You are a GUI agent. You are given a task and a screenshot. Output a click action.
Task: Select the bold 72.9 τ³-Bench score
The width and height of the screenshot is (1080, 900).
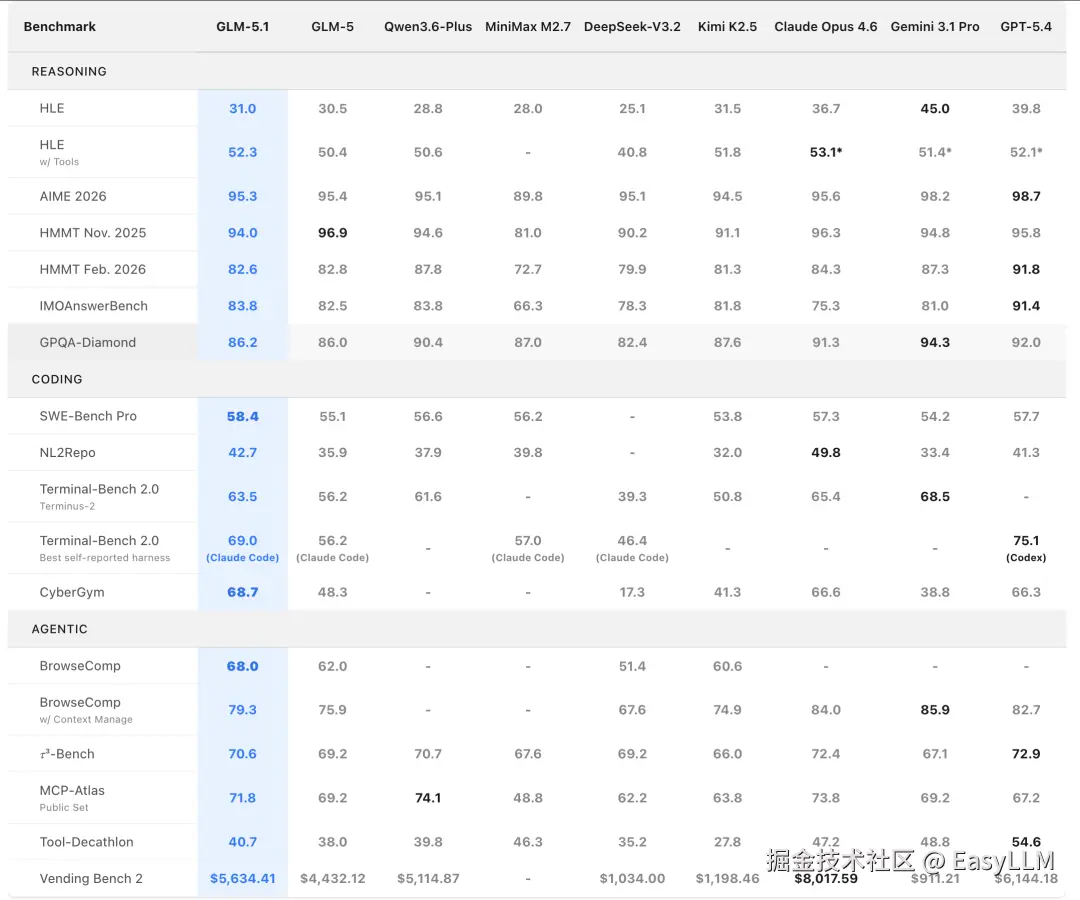(1026, 754)
